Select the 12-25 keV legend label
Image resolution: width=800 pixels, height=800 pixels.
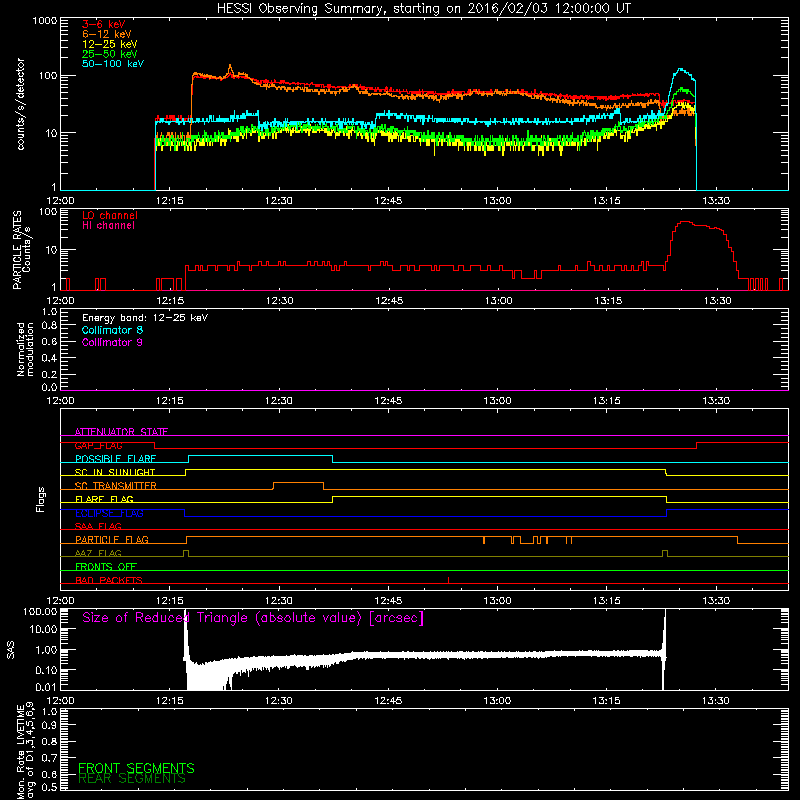(x=110, y=44)
